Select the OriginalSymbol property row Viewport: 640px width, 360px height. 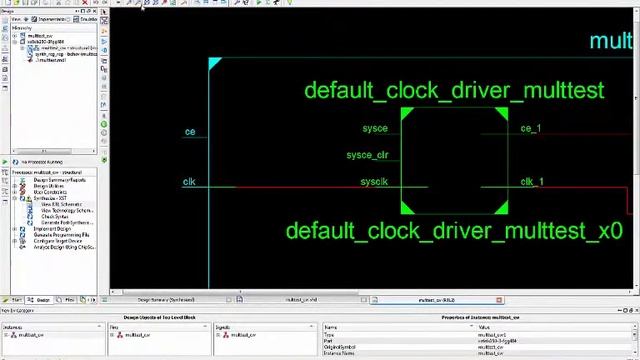click(x=478, y=347)
